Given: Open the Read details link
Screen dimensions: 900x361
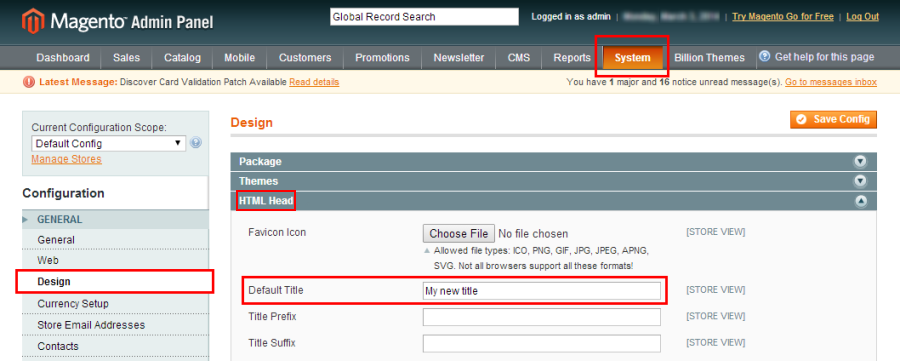Looking at the screenshot, I should [314, 82].
